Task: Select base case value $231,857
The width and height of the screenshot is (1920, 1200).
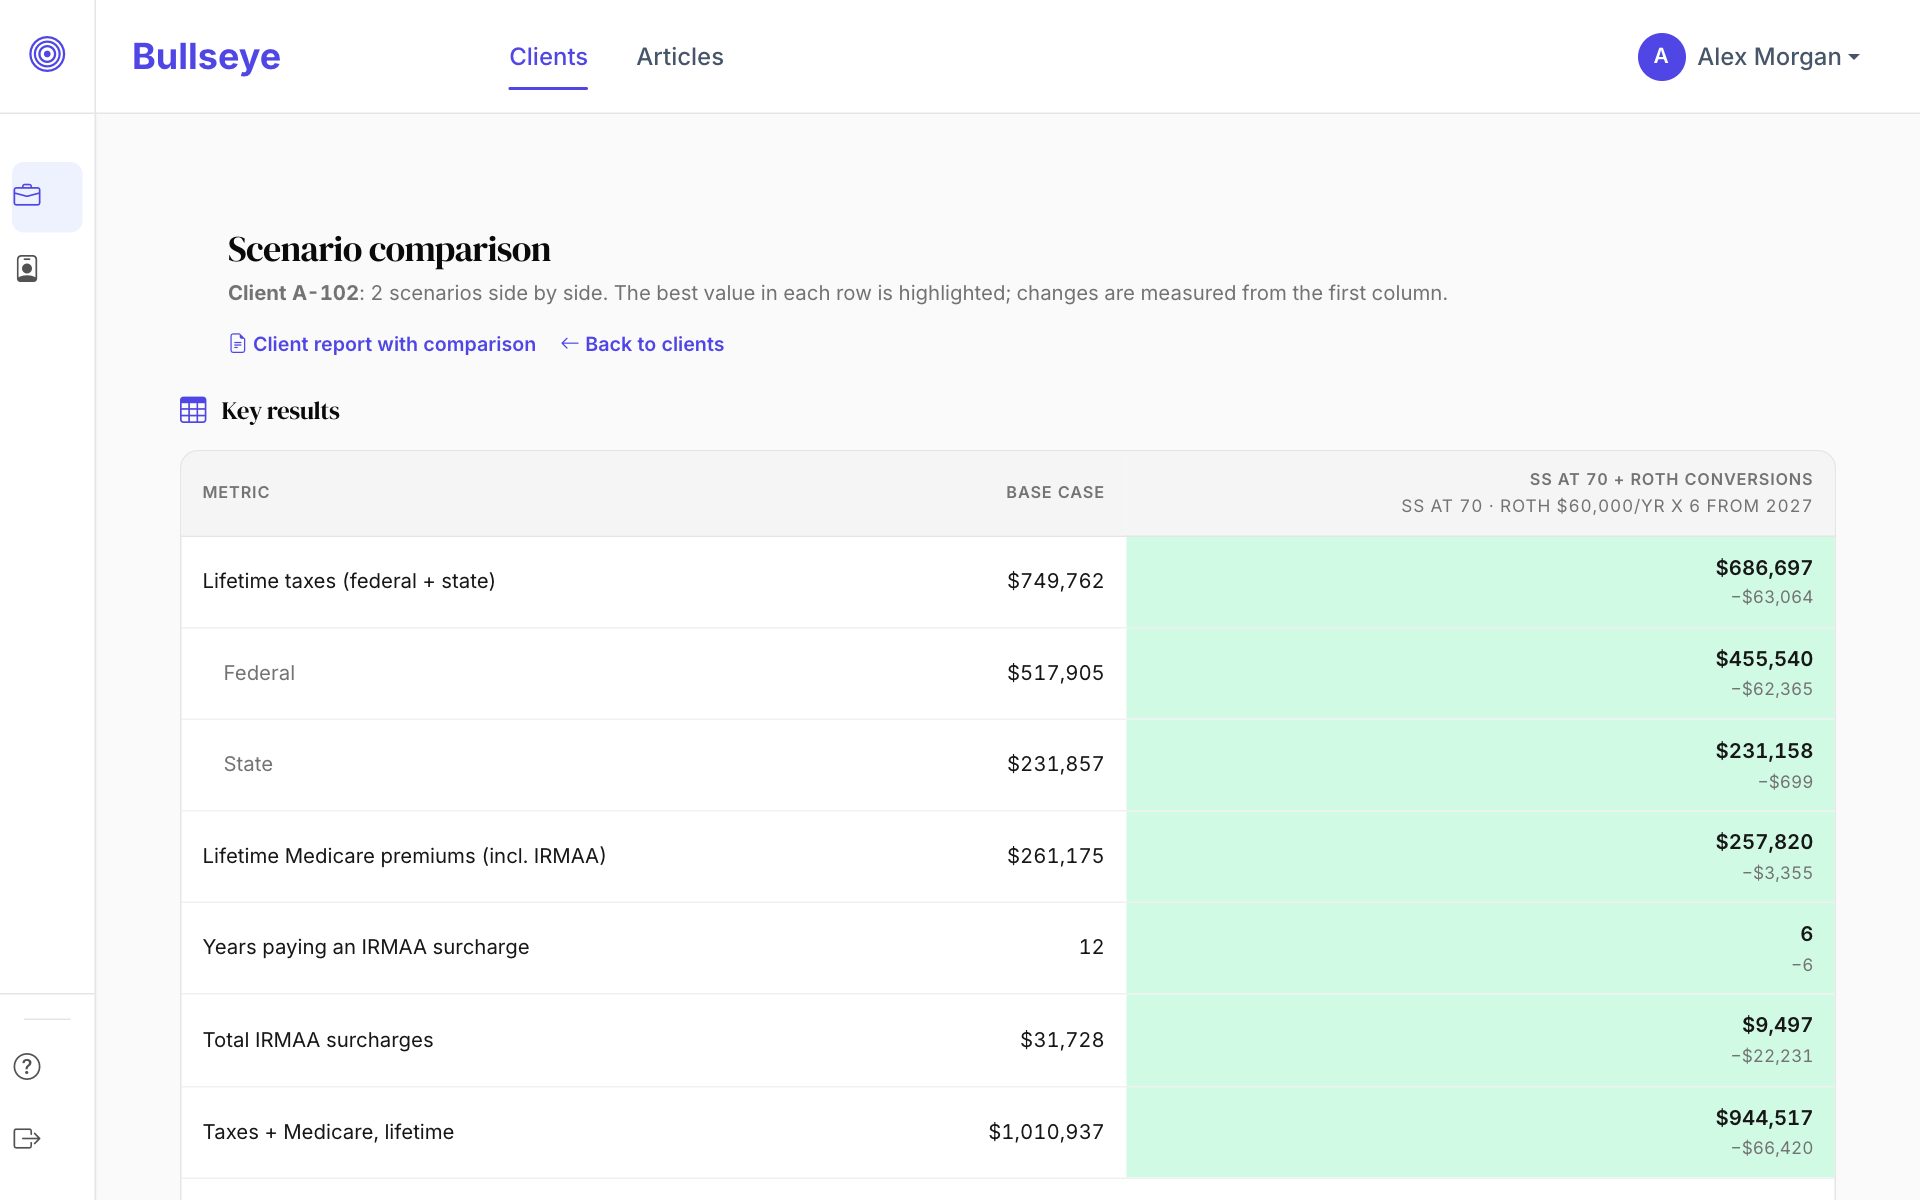Action: pyautogui.click(x=1055, y=764)
